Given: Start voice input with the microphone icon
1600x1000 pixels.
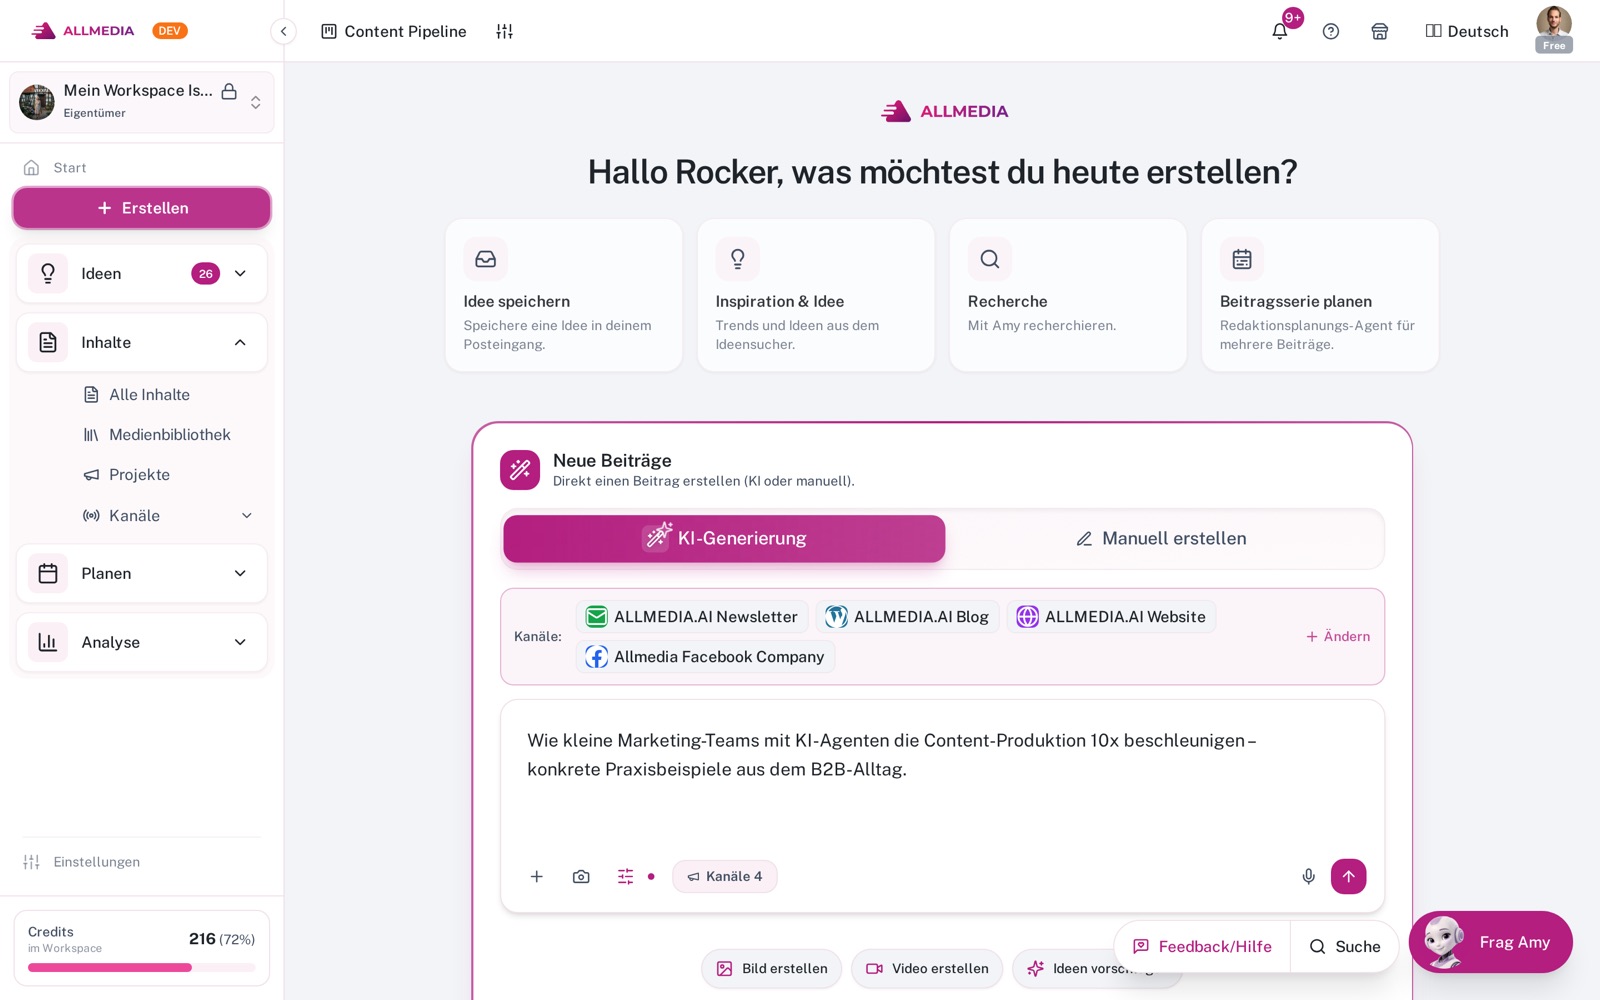Looking at the screenshot, I should coord(1308,876).
